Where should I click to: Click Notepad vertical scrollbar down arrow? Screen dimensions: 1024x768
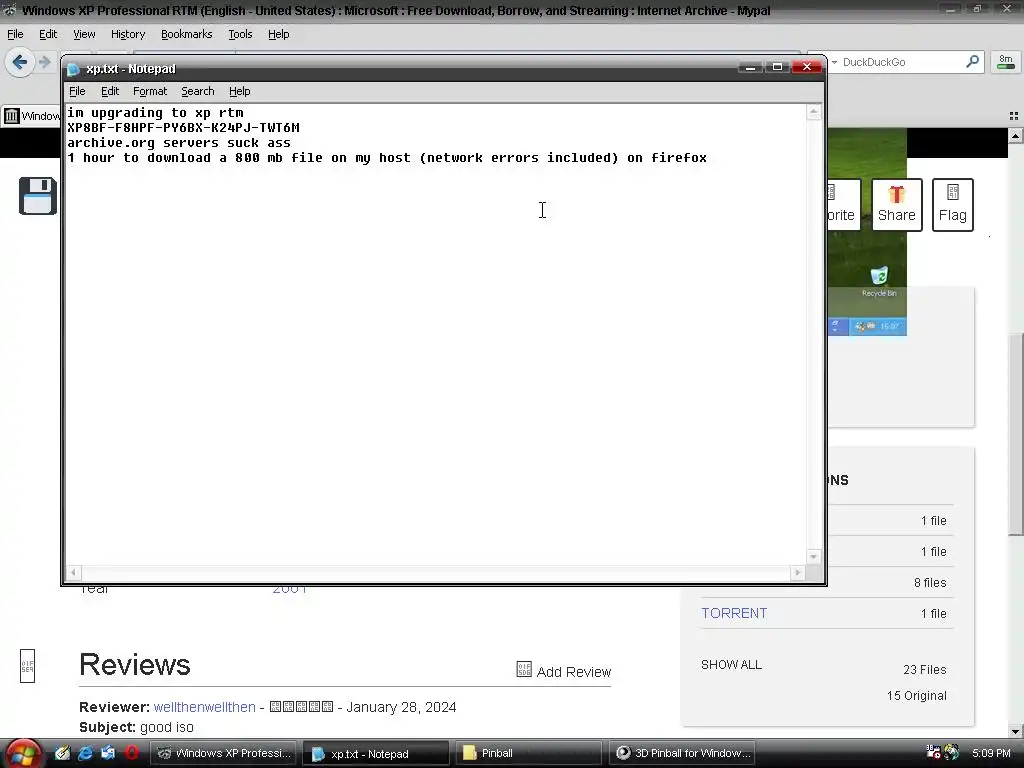[814, 557]
